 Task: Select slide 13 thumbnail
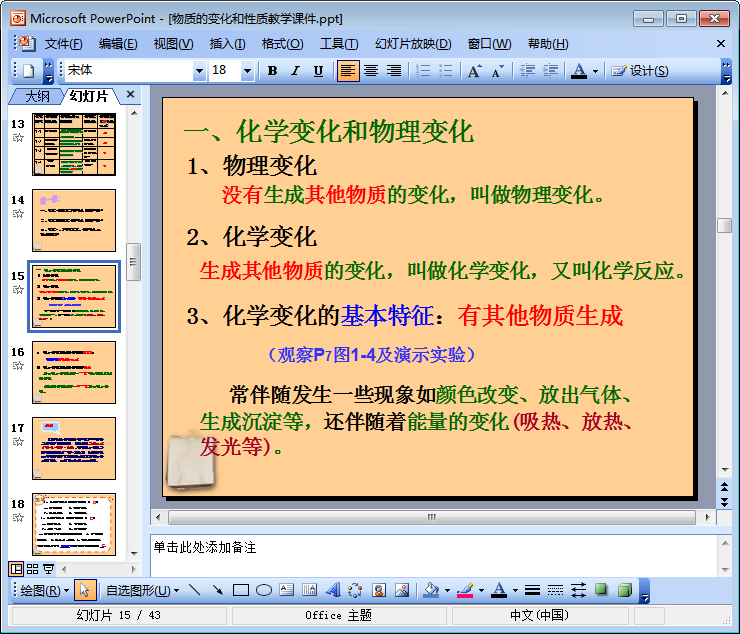click(x=74, y=144)
